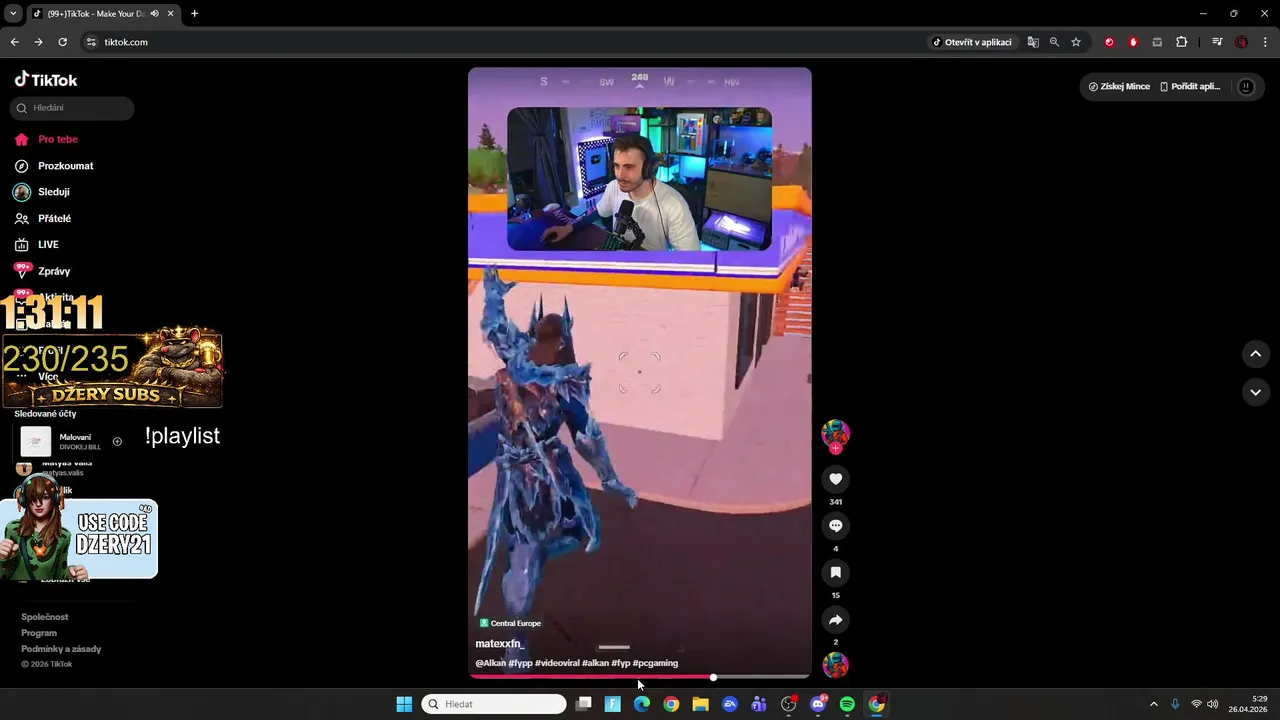The image size is (1280, 720).
Task: Click the Central Europe location tag
Action: click(510, 623)
